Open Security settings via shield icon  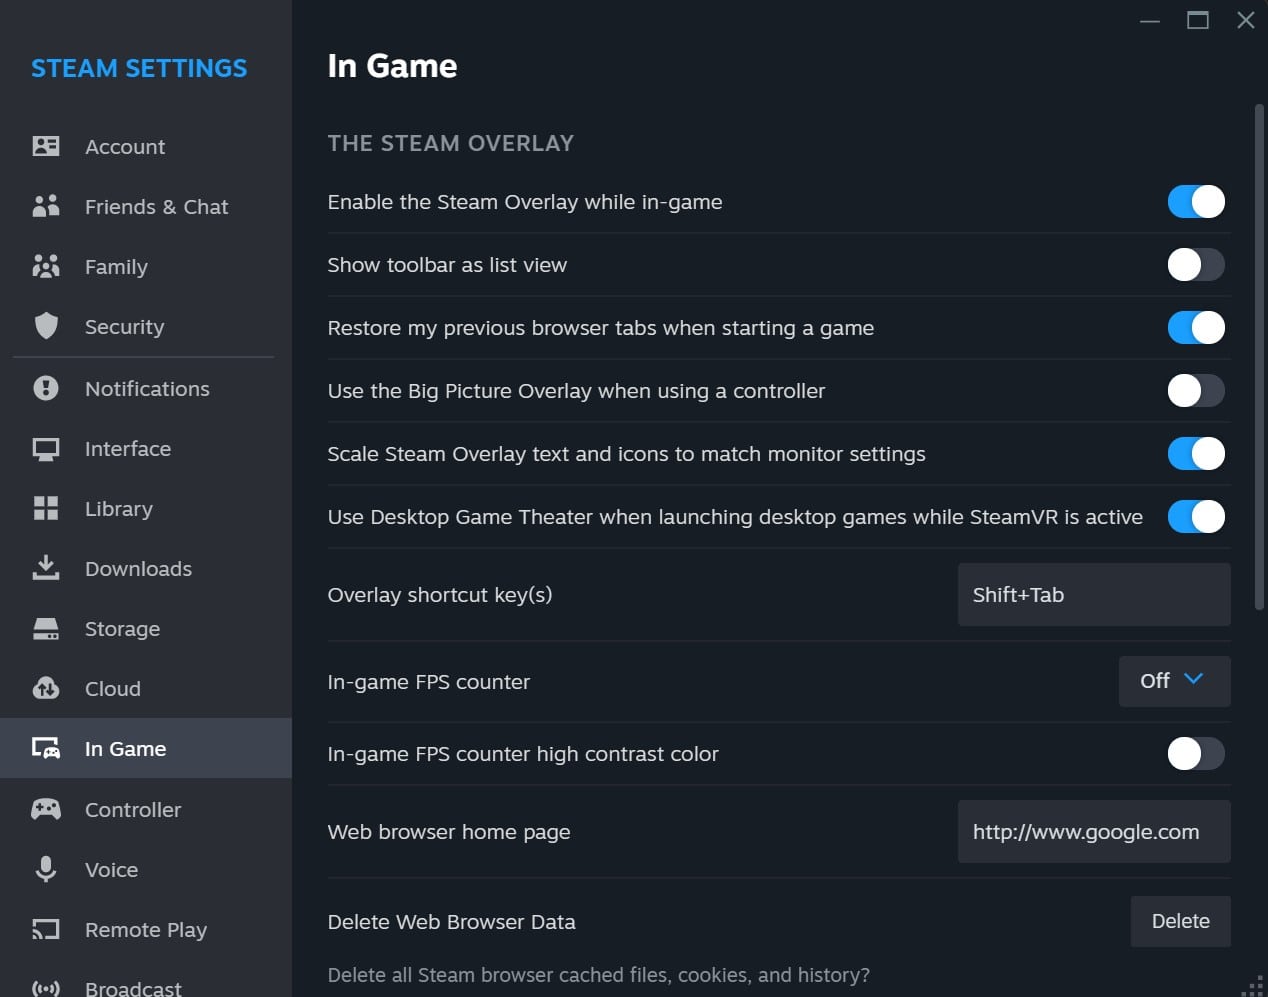[x=46, y=326]
